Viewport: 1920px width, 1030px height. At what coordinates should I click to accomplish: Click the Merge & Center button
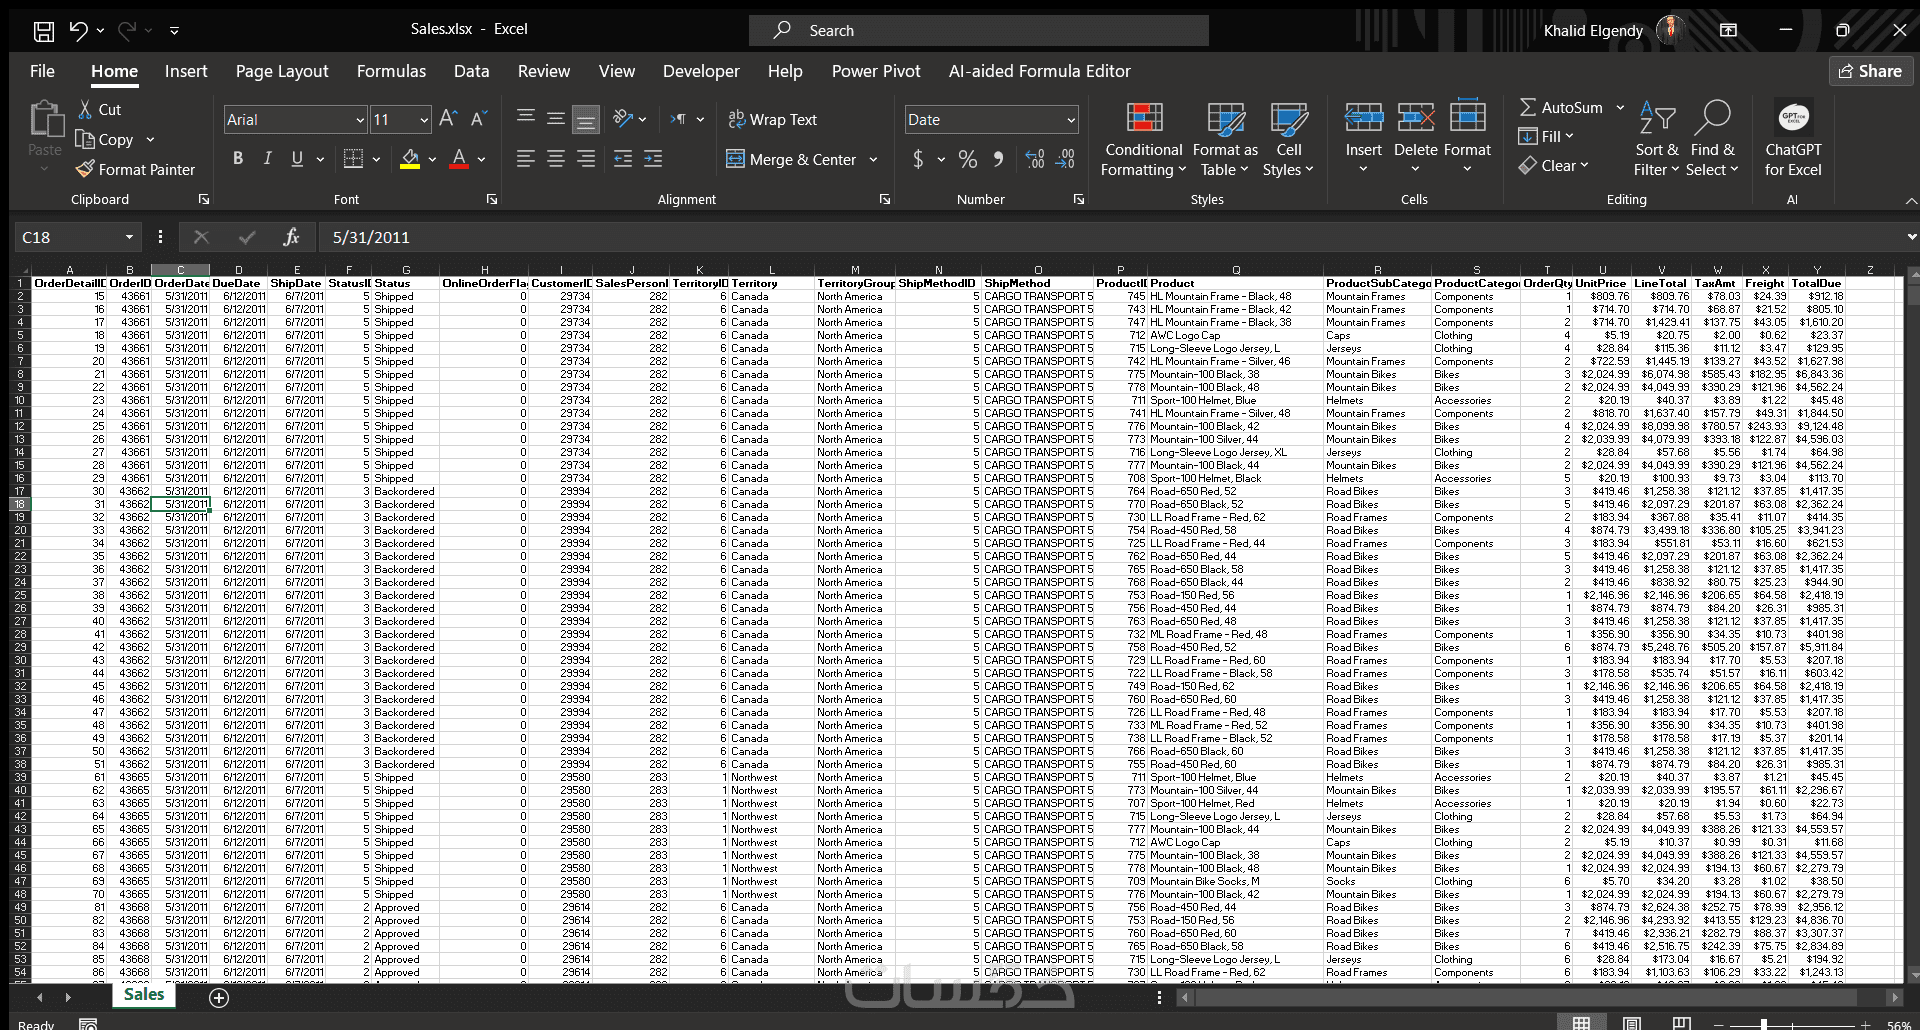pos(791,159)
